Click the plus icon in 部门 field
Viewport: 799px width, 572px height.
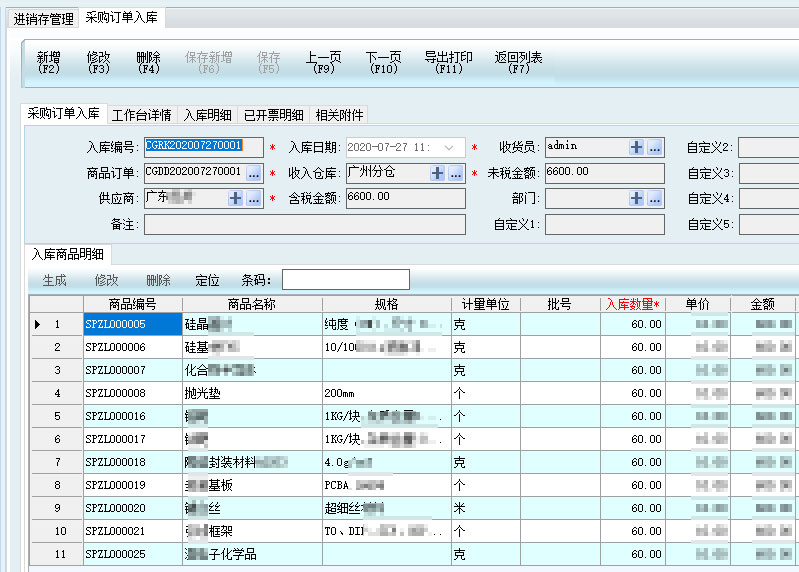pyautogui.click(x=636, y=198)
